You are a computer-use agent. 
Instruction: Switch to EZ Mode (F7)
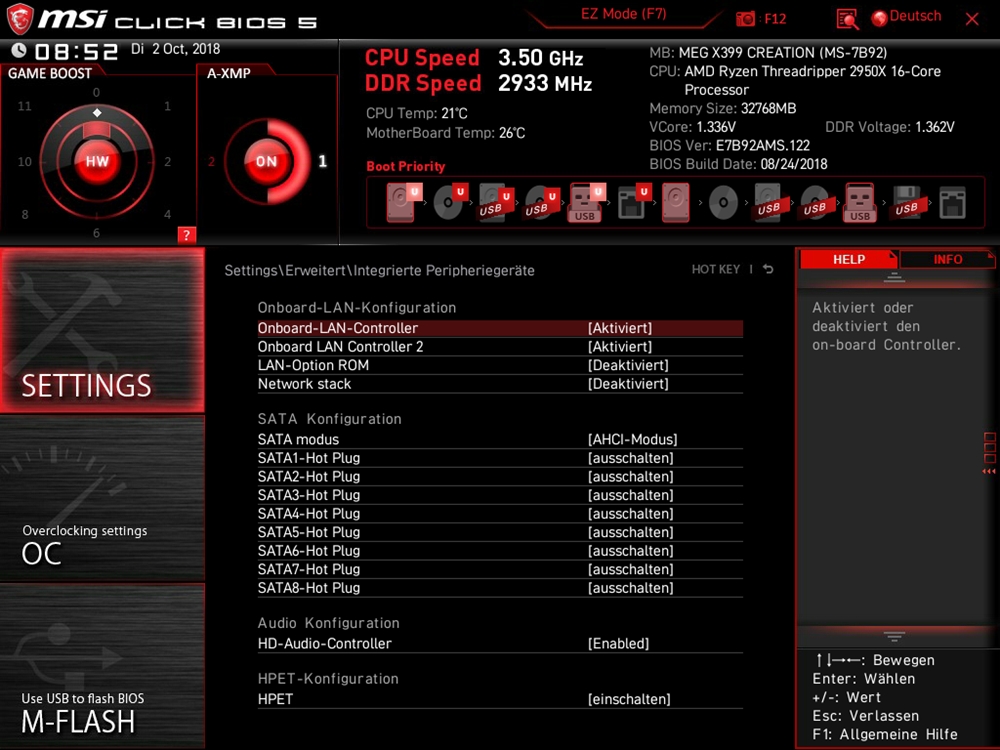pyautogui.click(x=623, y=15)
